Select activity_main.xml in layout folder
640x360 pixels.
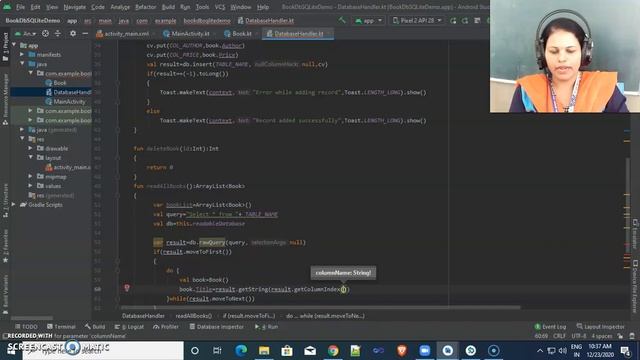(68, 167)
